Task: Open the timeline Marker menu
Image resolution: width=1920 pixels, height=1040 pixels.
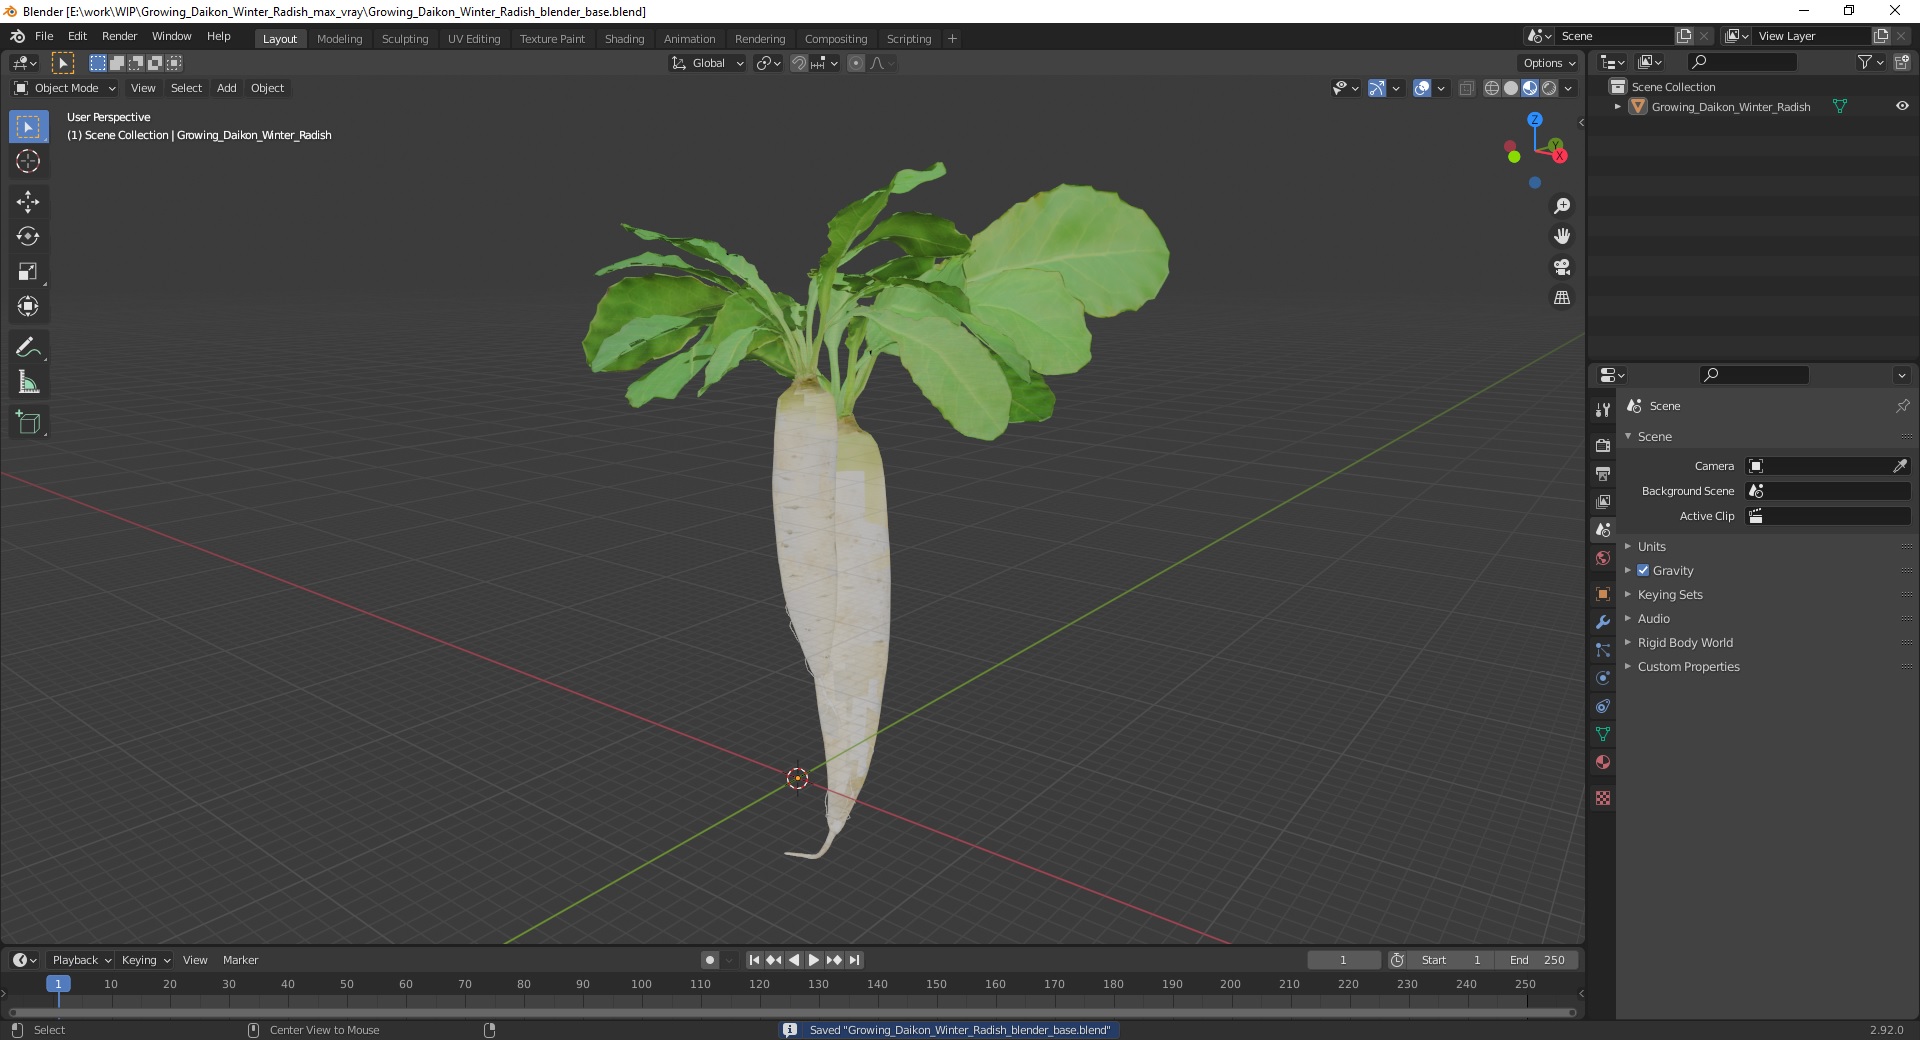Action: click(x=240, y=960)
